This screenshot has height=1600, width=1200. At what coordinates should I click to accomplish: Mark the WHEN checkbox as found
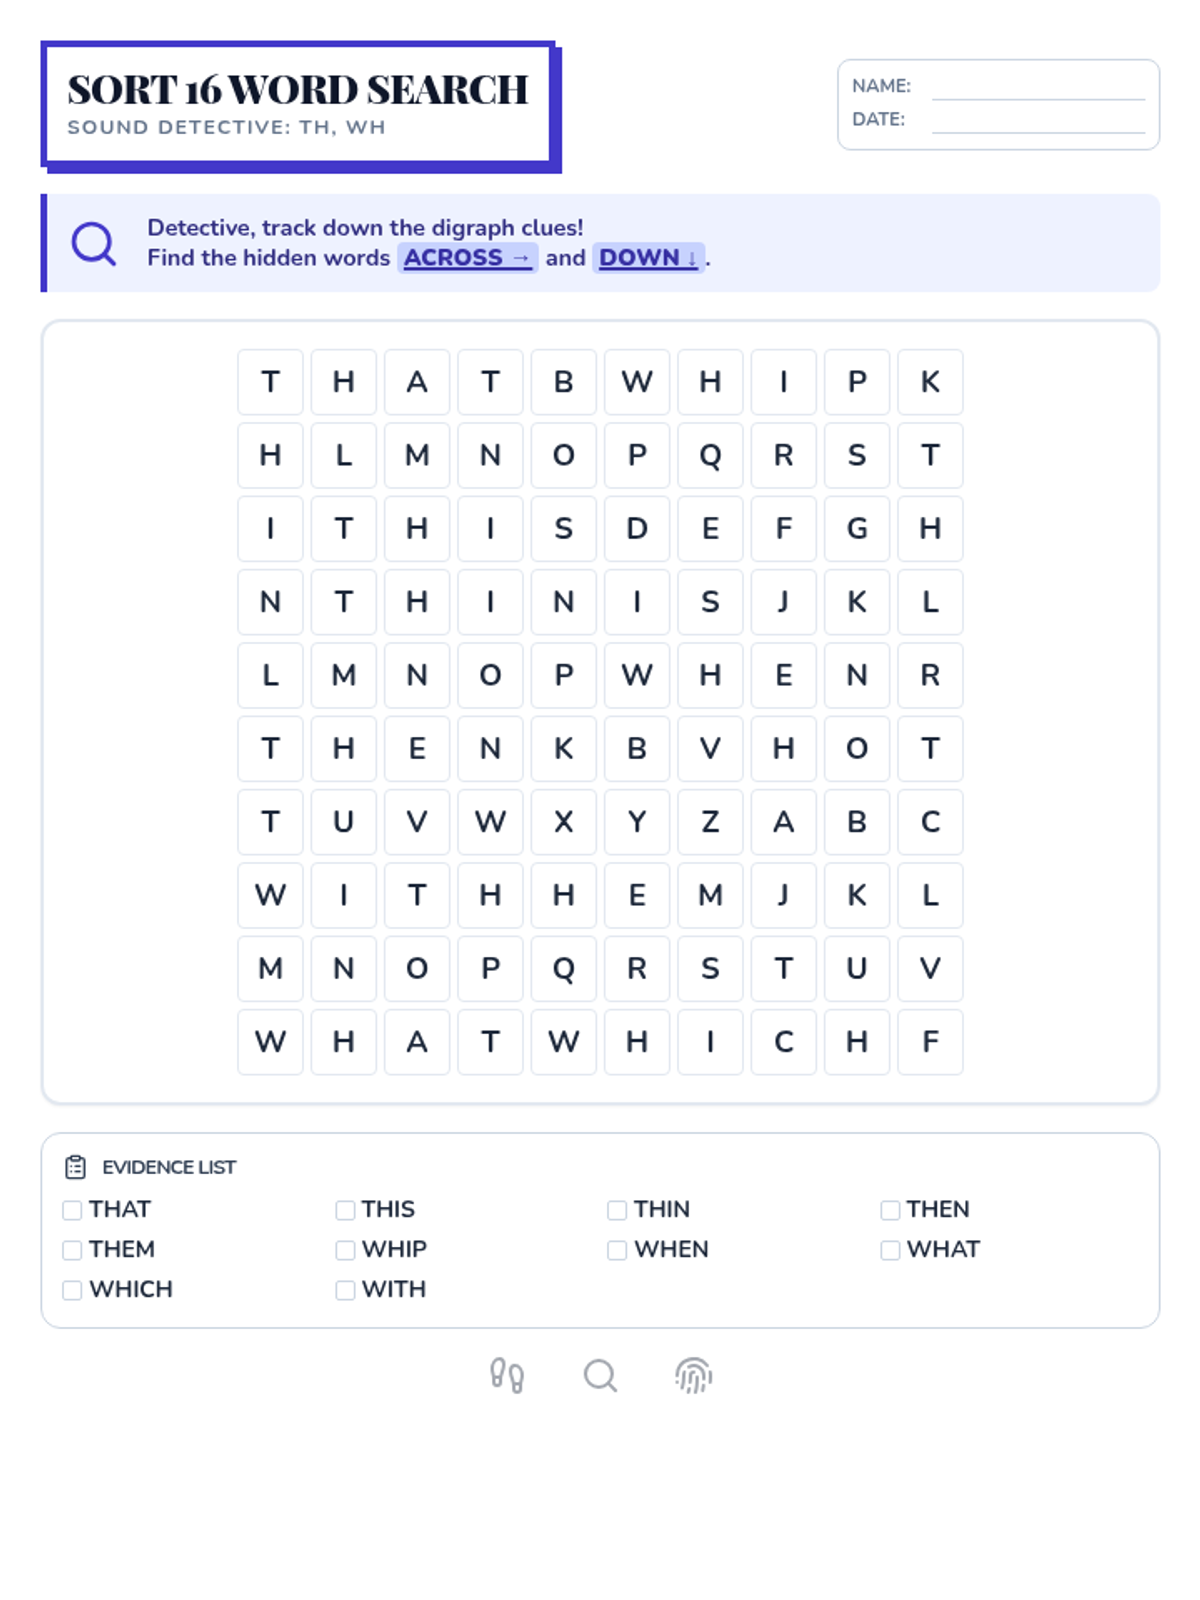617,1250
